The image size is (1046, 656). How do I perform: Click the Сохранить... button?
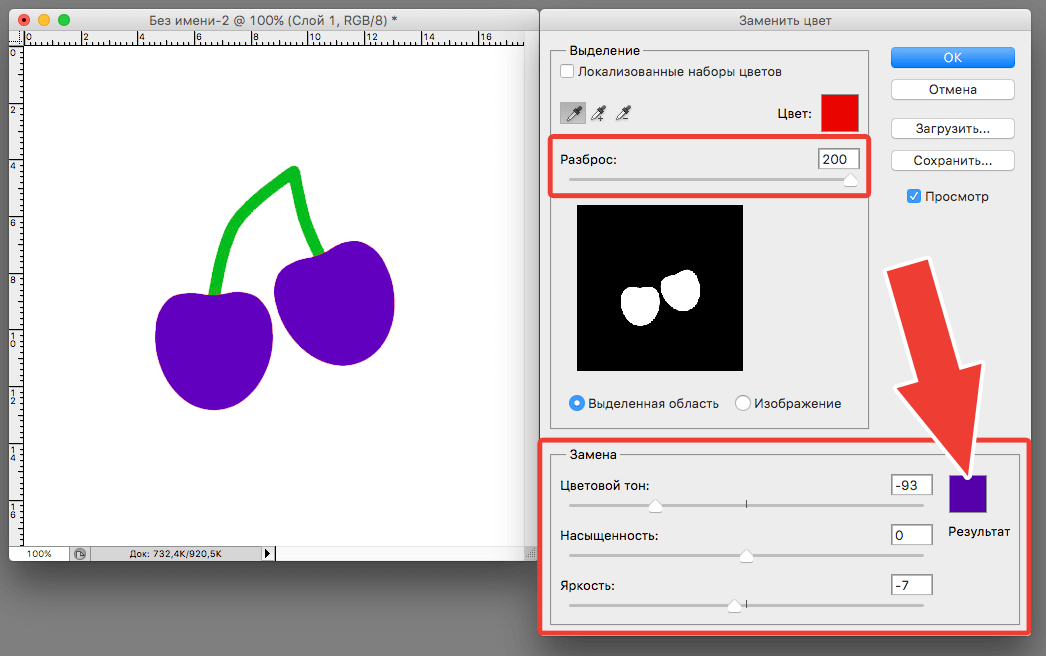pyautogui.click(x=952, y=160)
